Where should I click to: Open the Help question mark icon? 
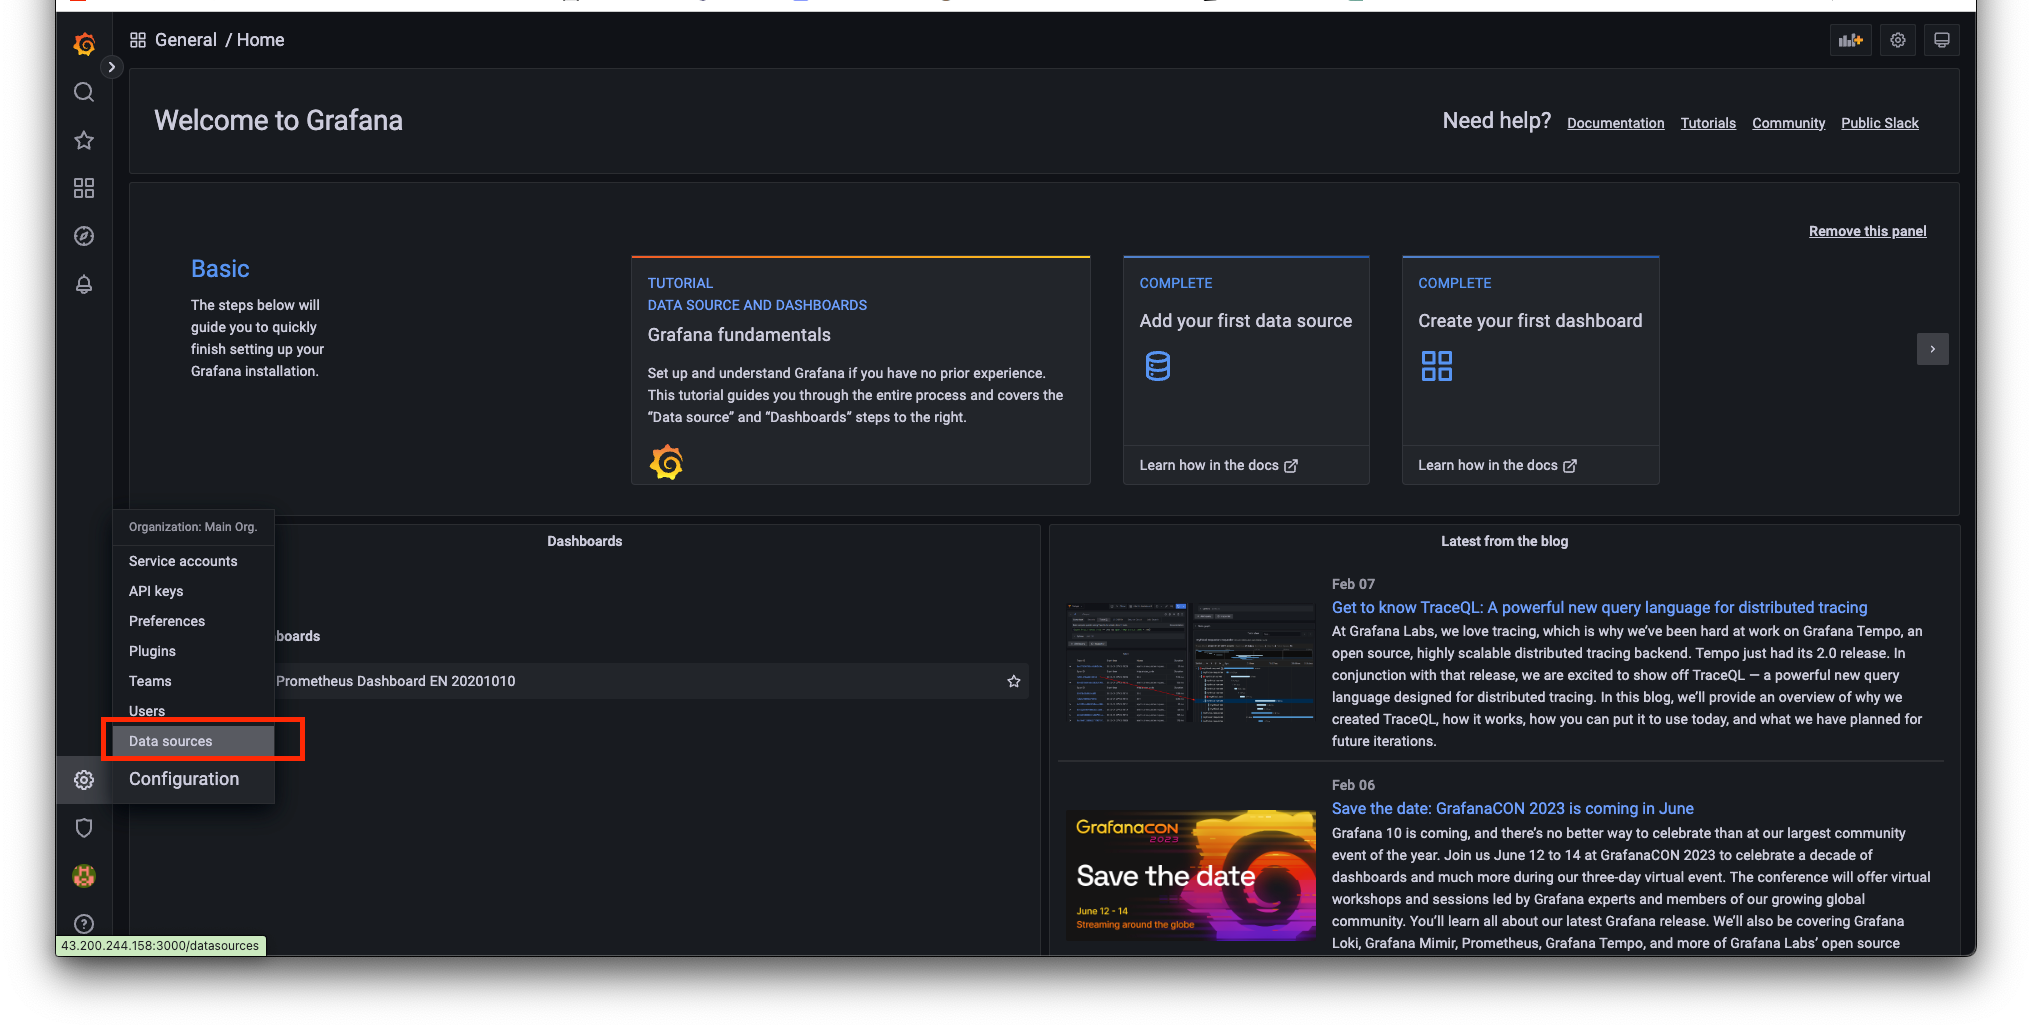tap(84, 924)
